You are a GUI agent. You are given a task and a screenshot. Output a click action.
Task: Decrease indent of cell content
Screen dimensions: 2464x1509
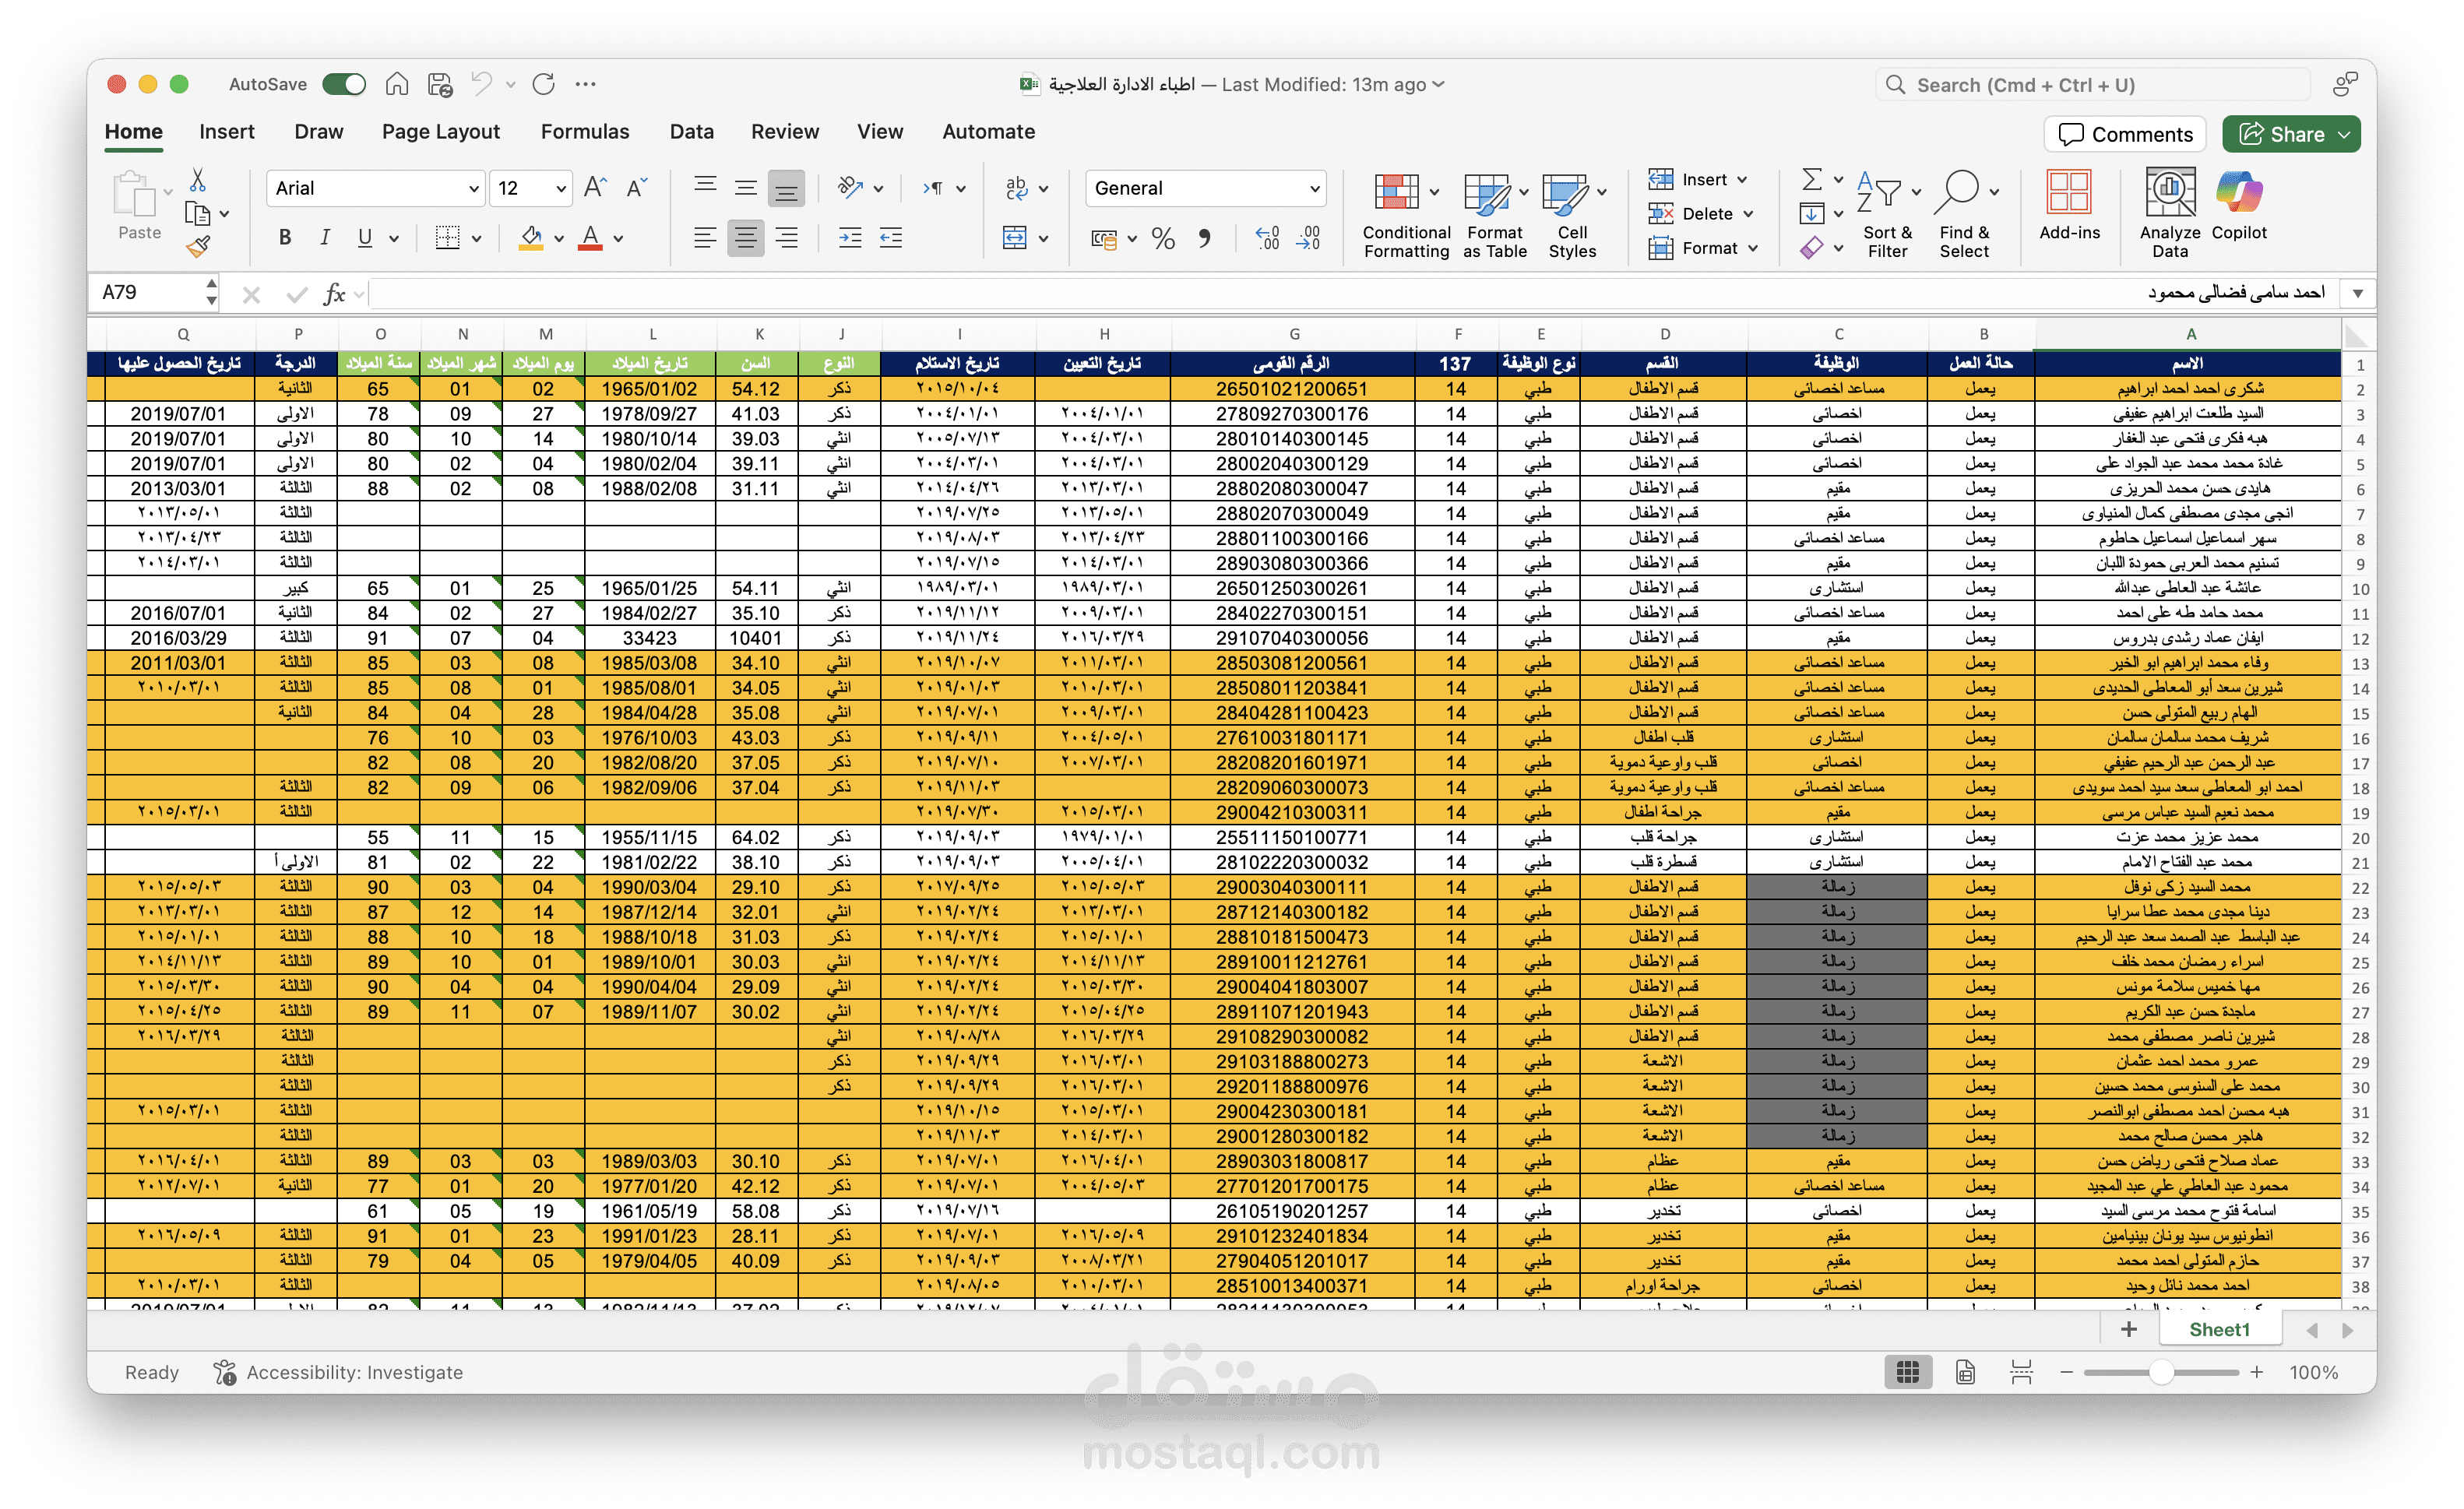(891, 238)
